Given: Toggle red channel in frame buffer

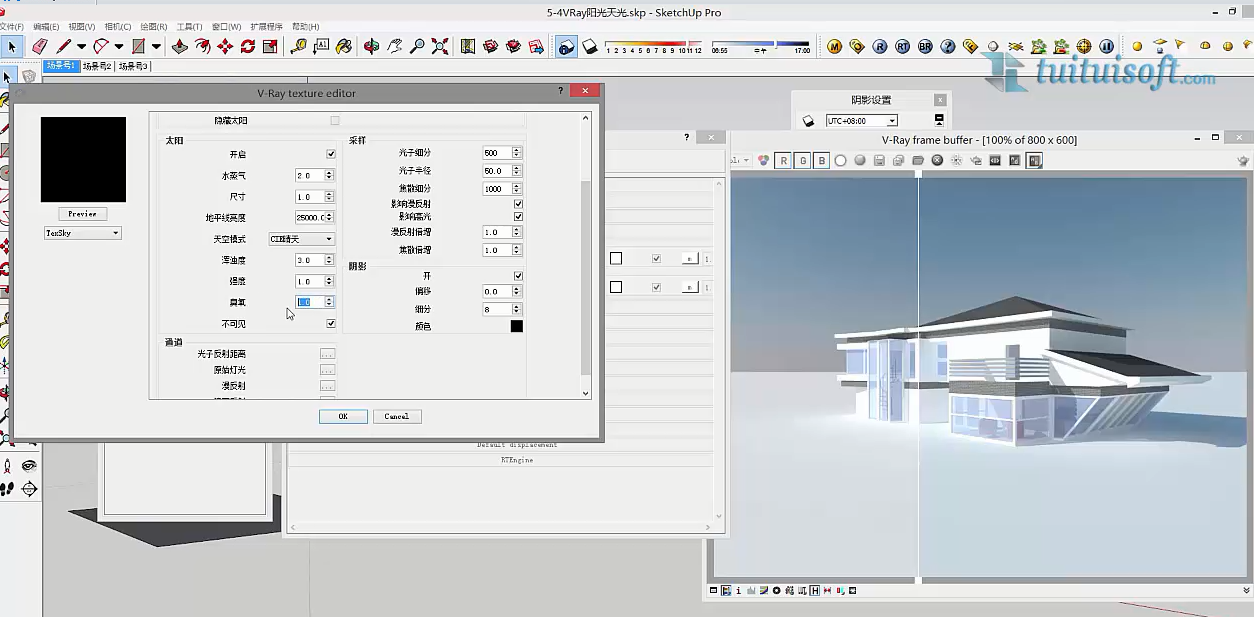Looking at the screenshot, I should click(x=783, y=160).
